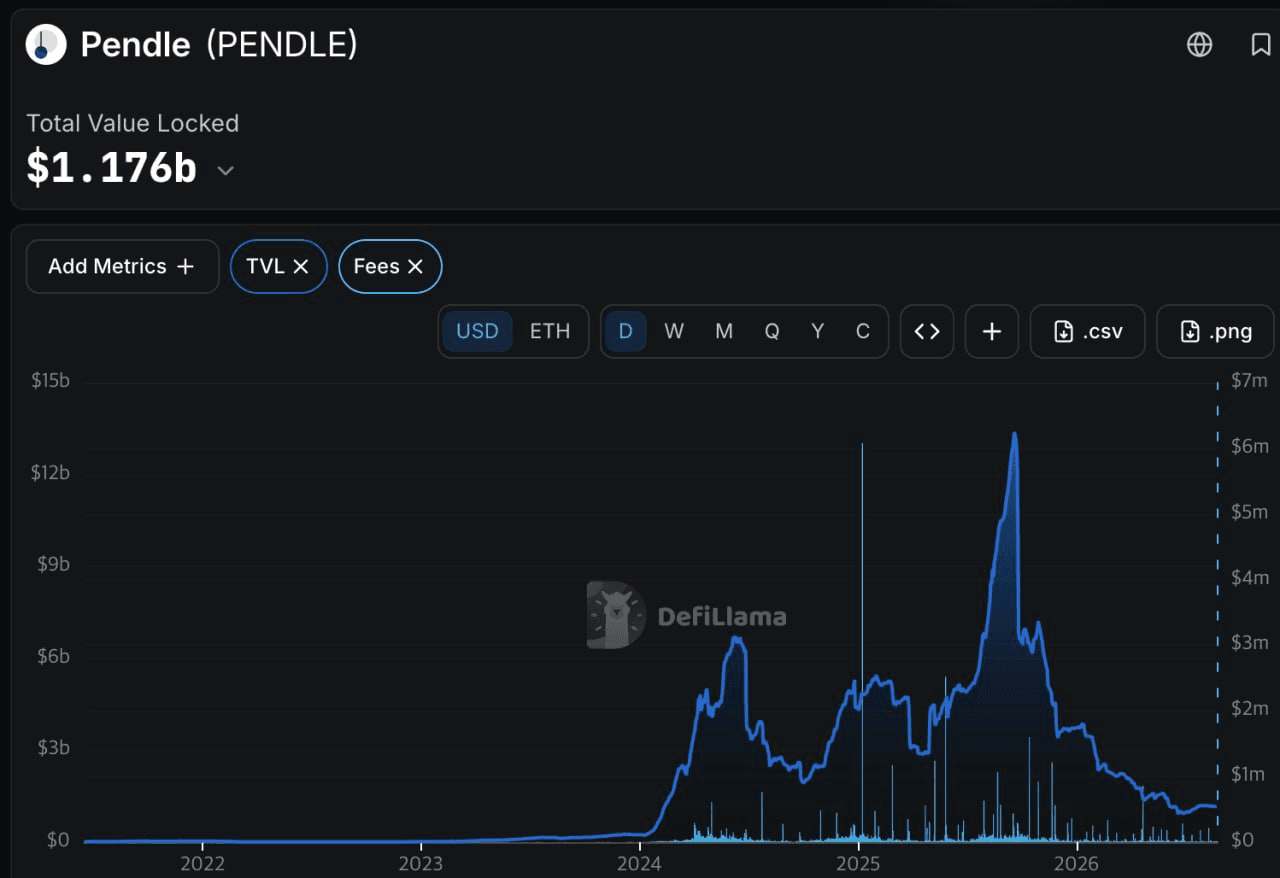Viewport: 1280px width, 878px height.
Task: Remove the Fees metric with its X
Action: [x=415, y=267]
